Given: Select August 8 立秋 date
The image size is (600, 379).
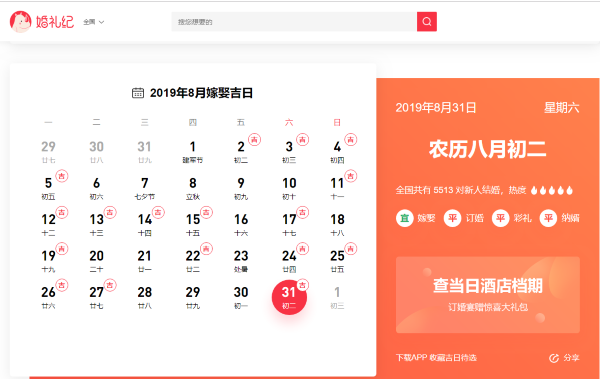Looking at the screenshot, I should click(x=192, y=188).
